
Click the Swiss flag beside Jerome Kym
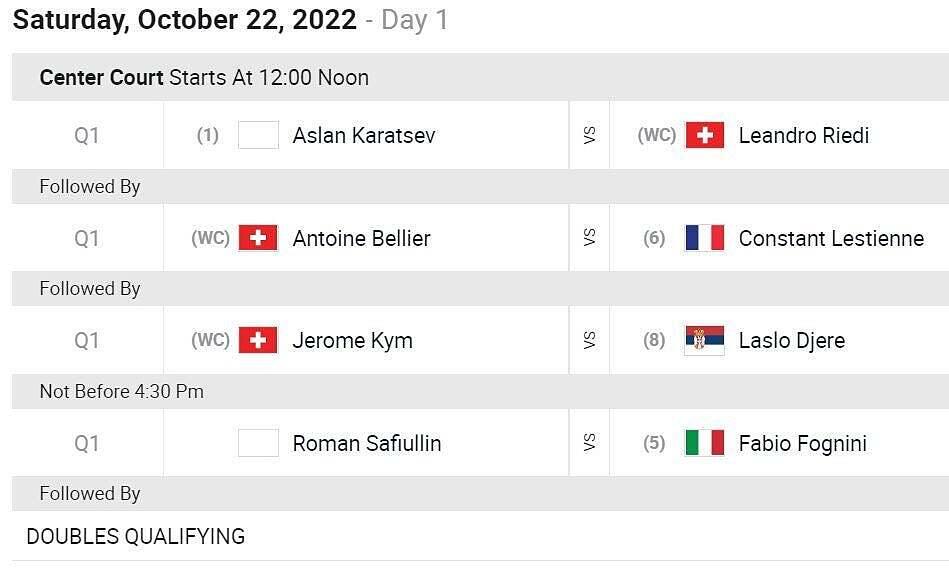tap(258, 340)
